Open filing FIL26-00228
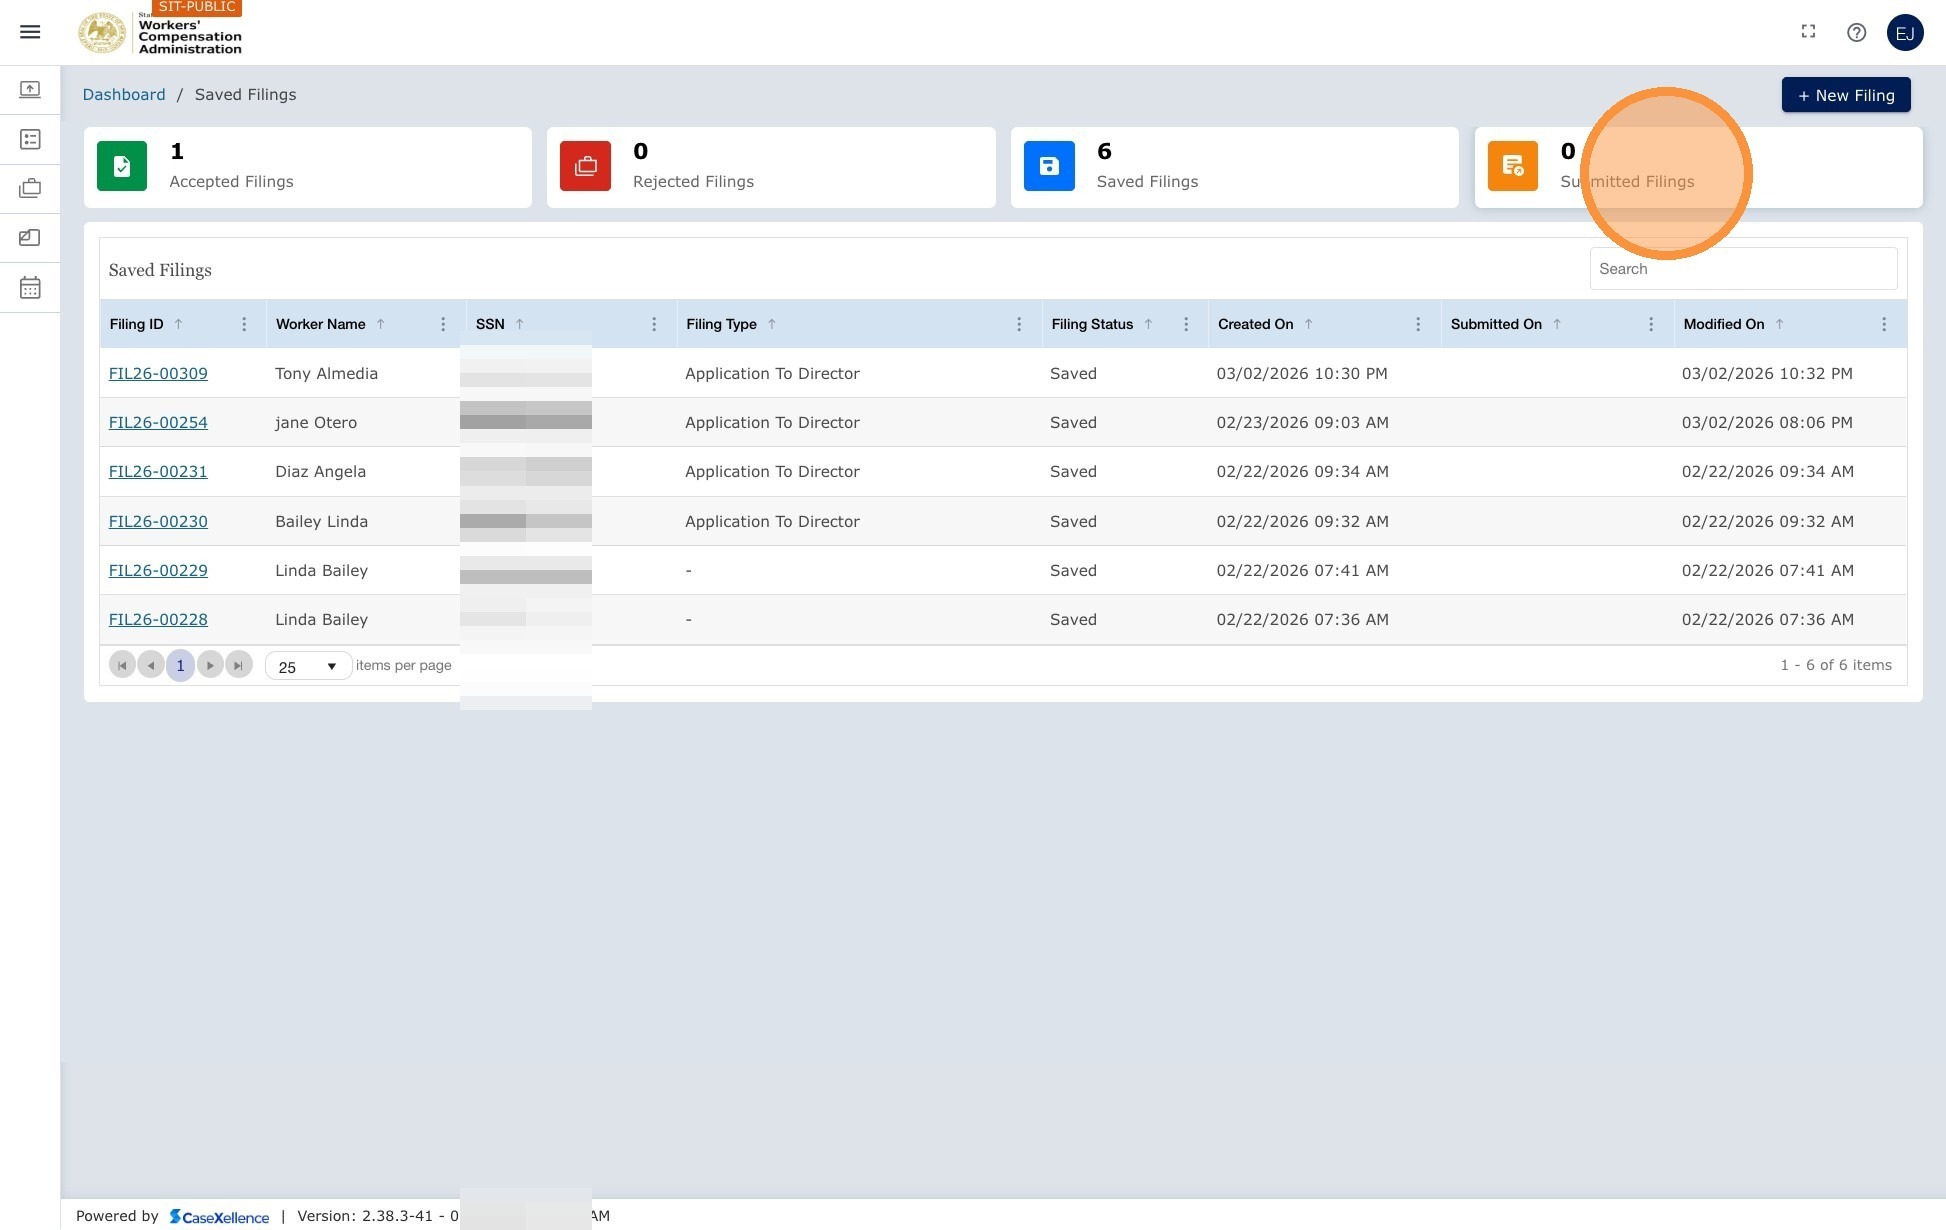Image resolution: width=1946 pixels, height=1230 pixels. [158, 619]
